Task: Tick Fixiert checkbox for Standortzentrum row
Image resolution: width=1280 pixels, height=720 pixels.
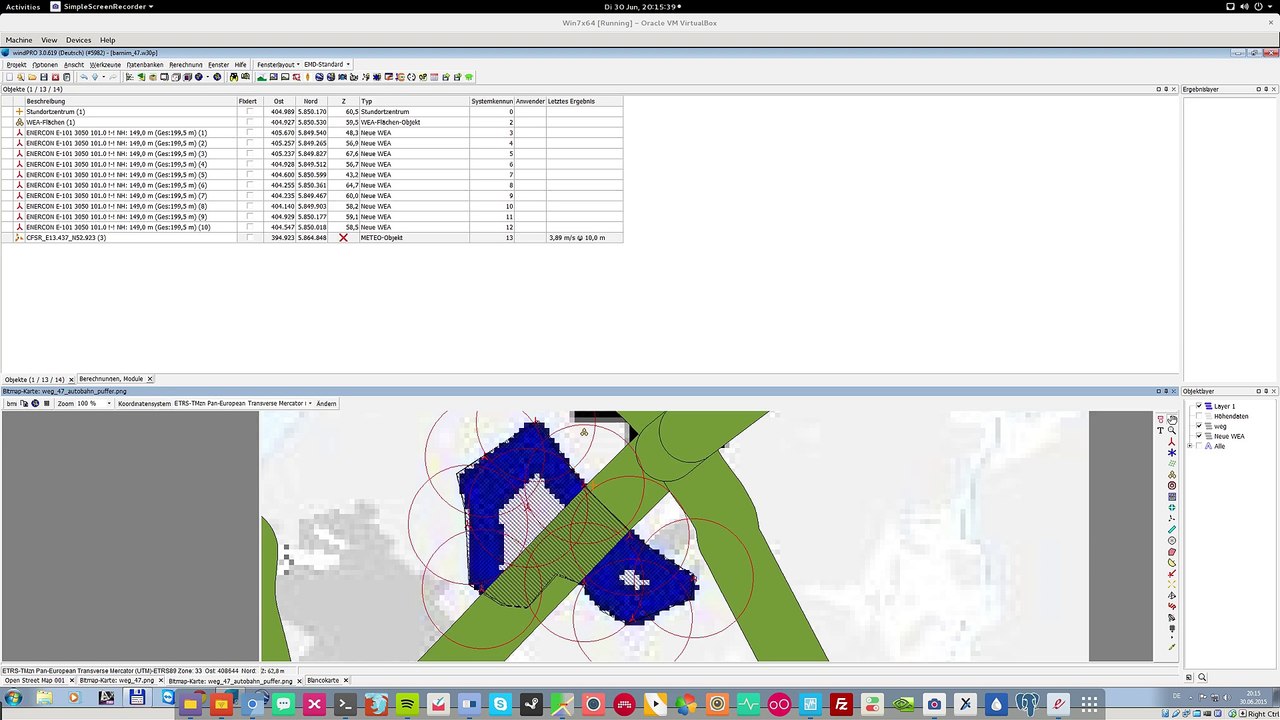Action: point(250,112)
